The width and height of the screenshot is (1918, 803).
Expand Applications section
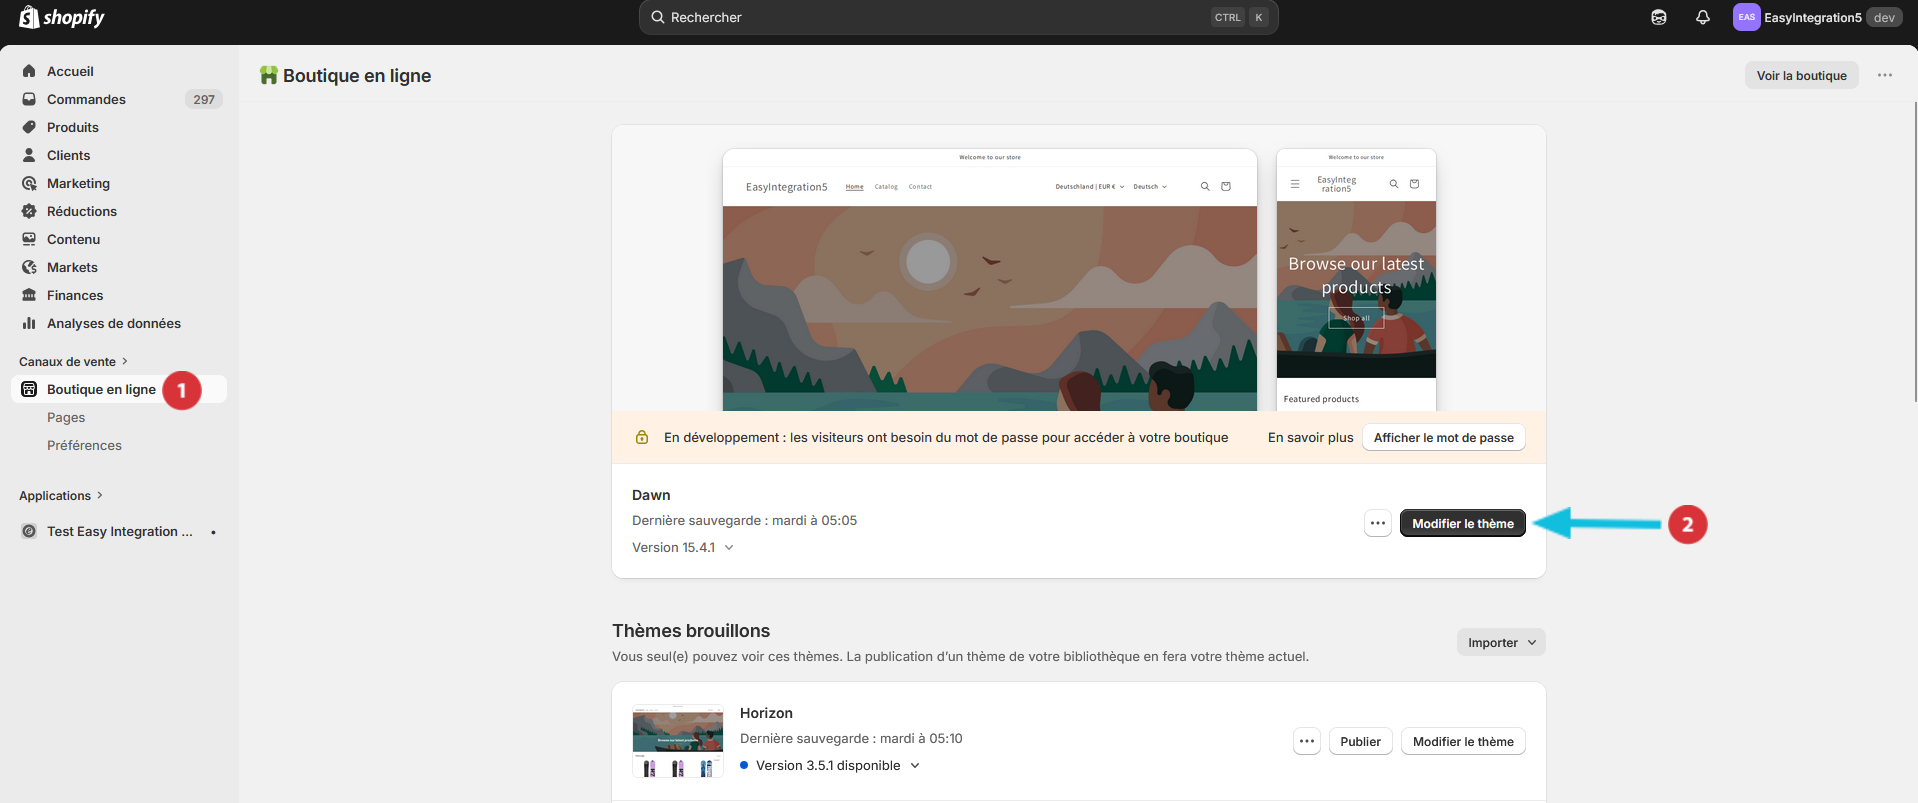point(60,495)
